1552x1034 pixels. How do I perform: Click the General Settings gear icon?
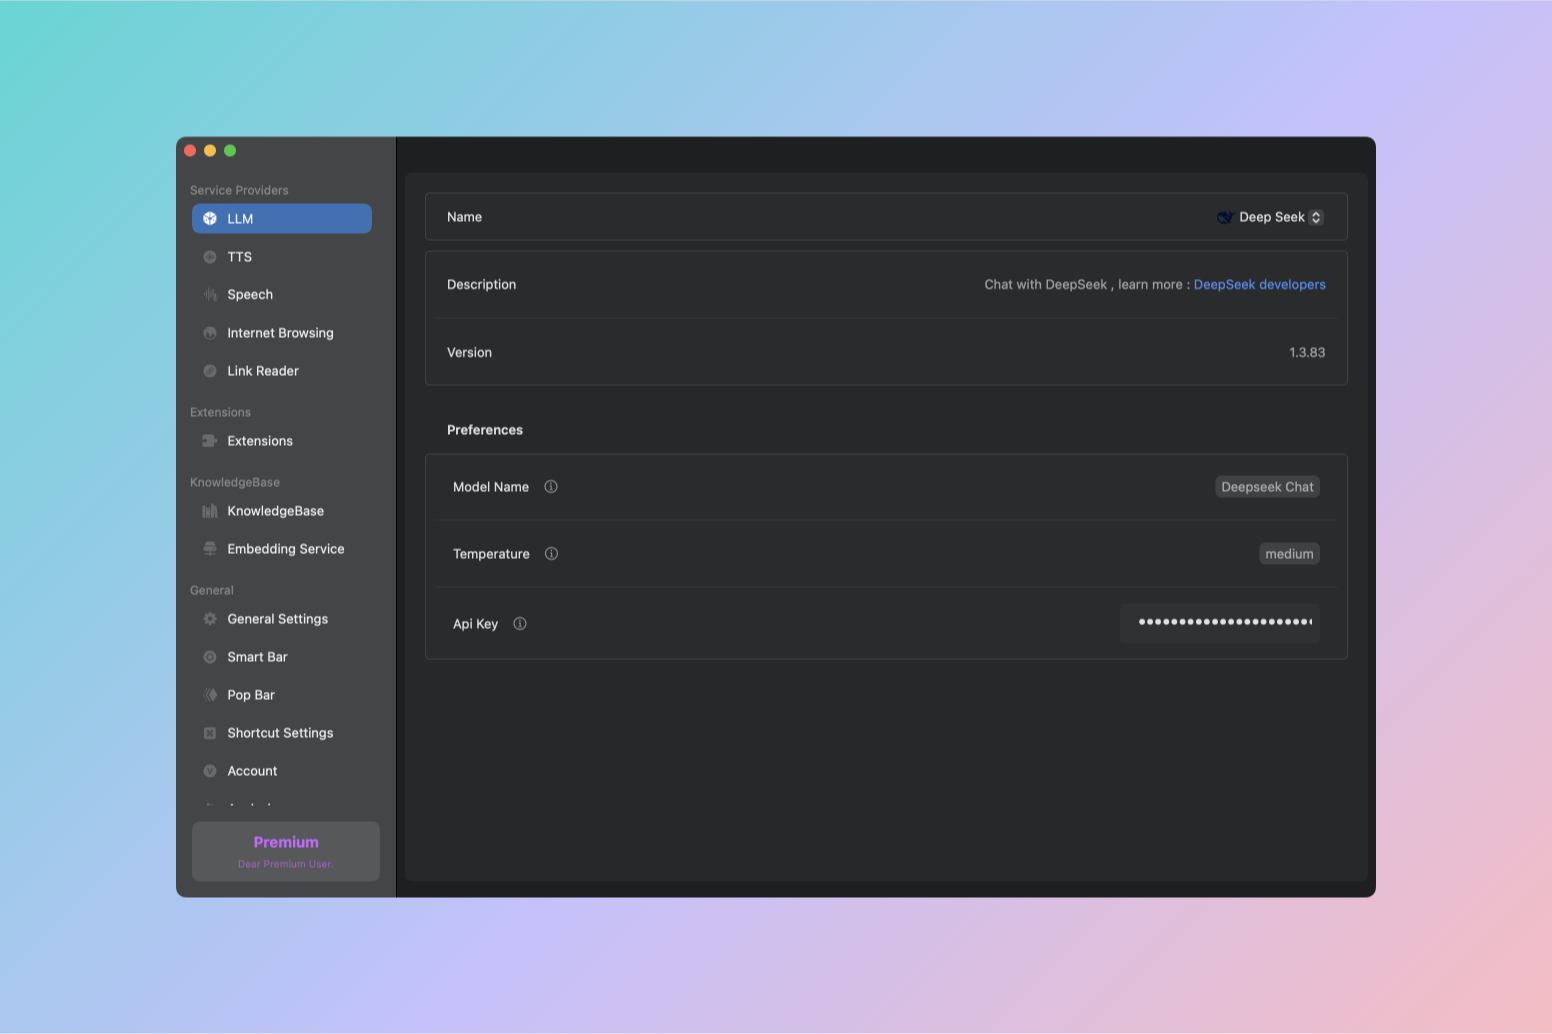point(210,619)
